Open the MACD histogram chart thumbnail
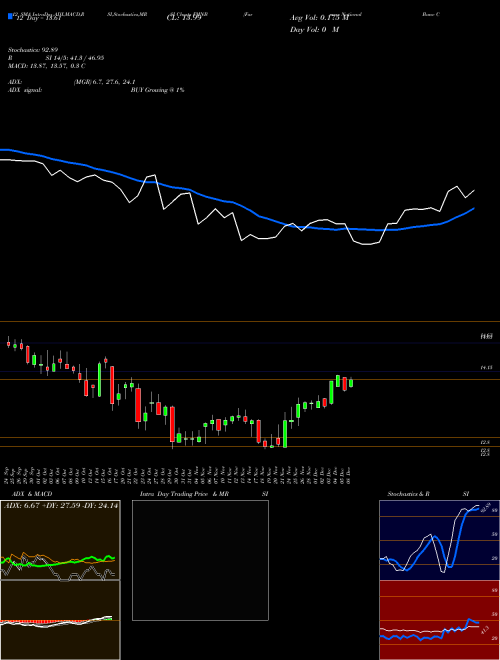The image size is (500, 660). tap(60, 620)
